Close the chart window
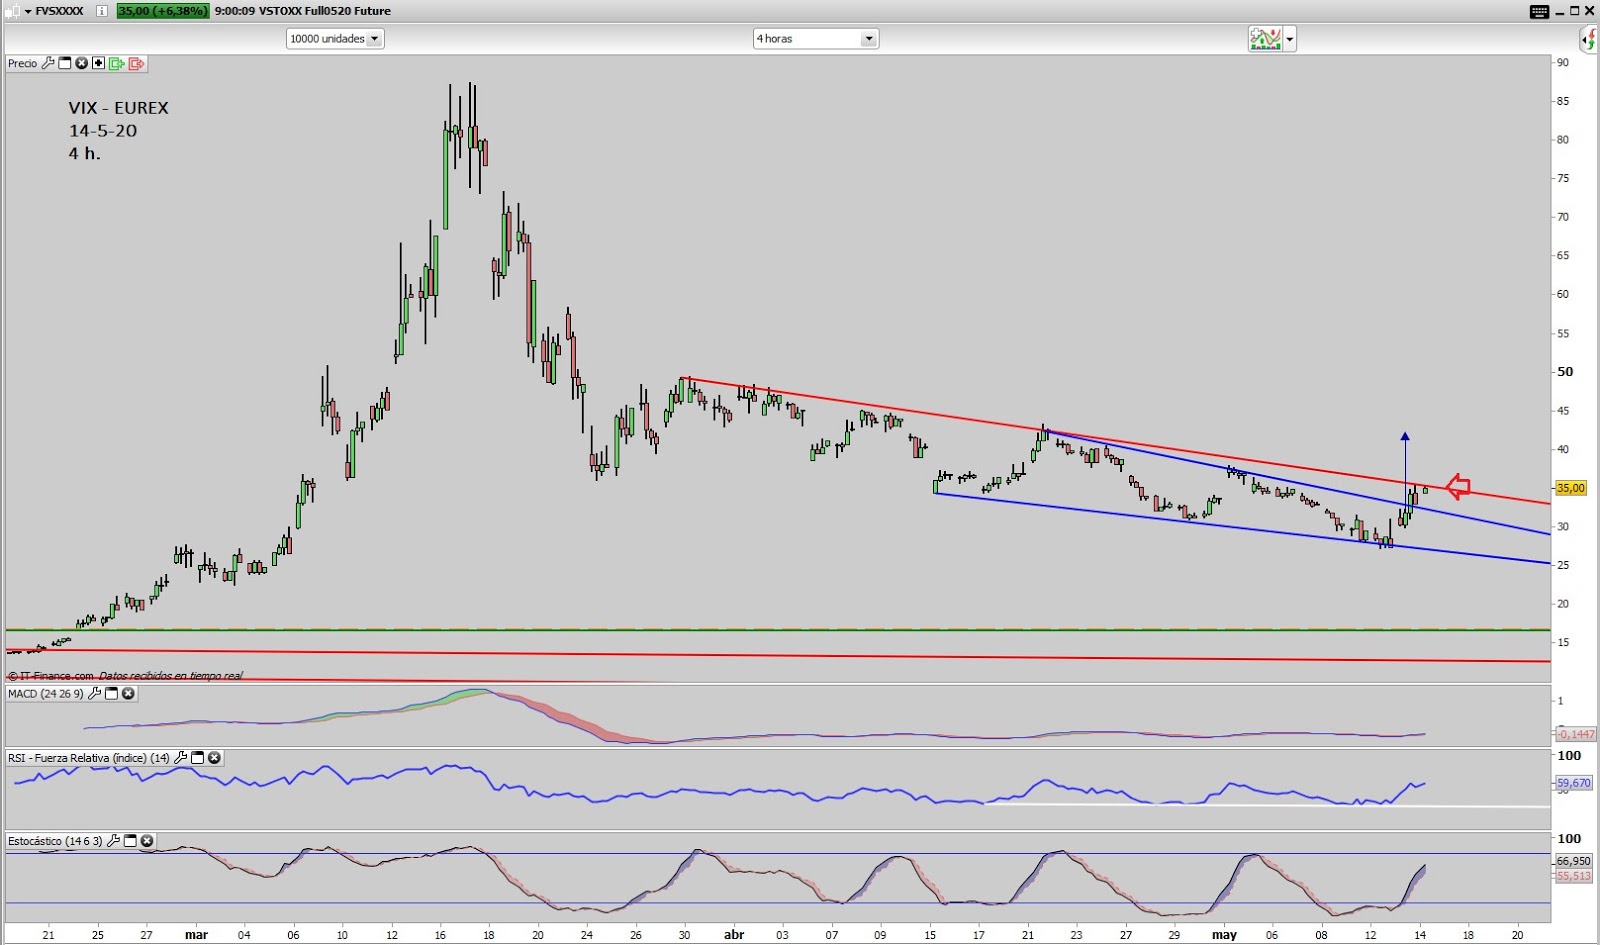 [x=1591, y=11]
